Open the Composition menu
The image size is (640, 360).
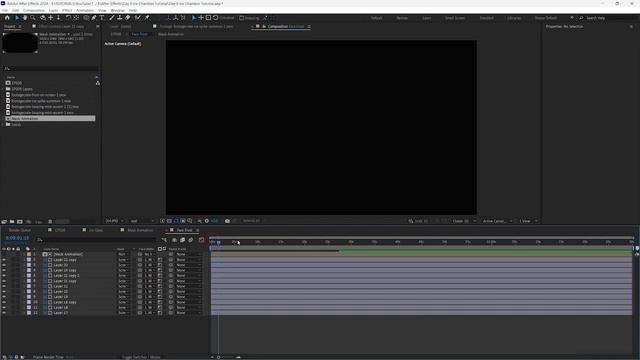tap(34, 10)
